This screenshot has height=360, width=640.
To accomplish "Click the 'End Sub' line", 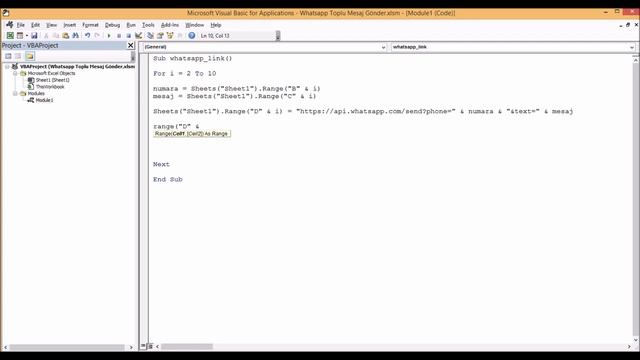I will coord(168,179).
